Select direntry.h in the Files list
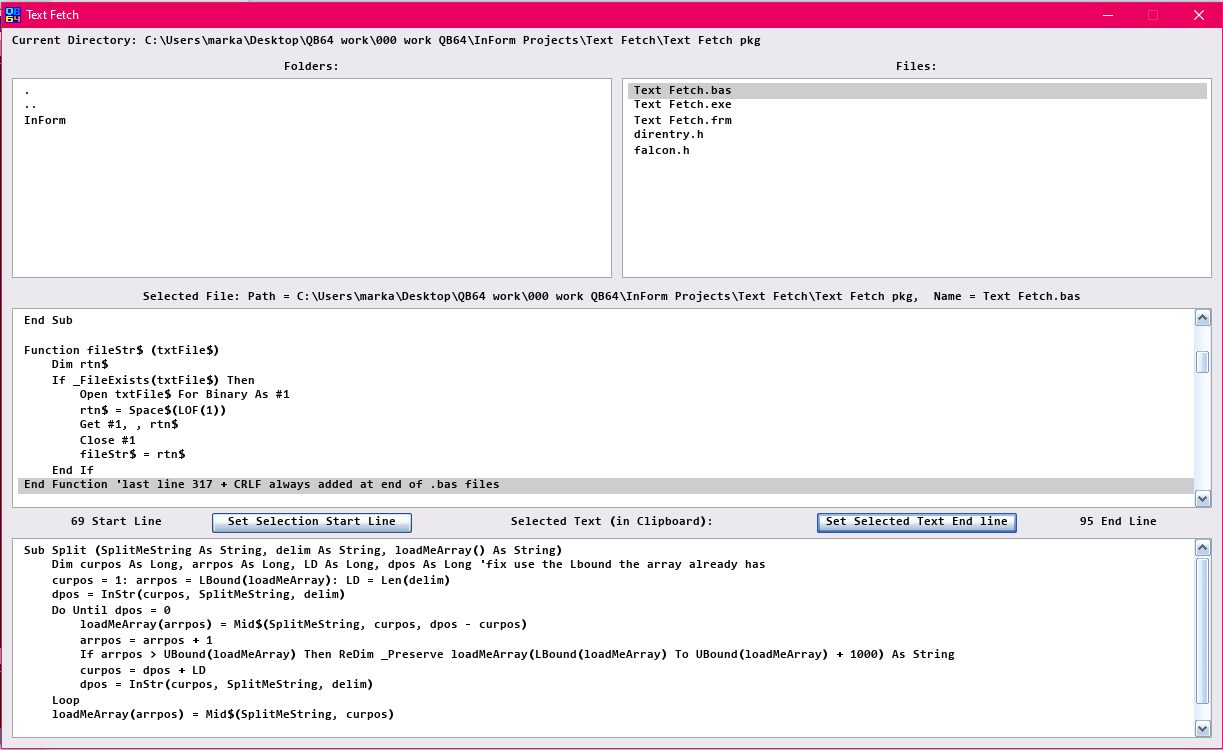This screenshot has width=1223, height=750. click(668, 135)
